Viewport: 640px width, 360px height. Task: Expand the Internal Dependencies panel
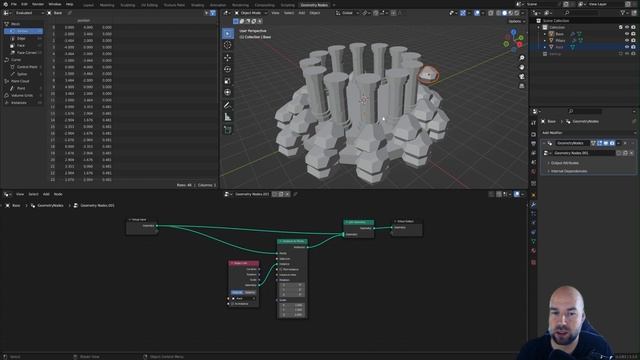click(x=569, y=171)
